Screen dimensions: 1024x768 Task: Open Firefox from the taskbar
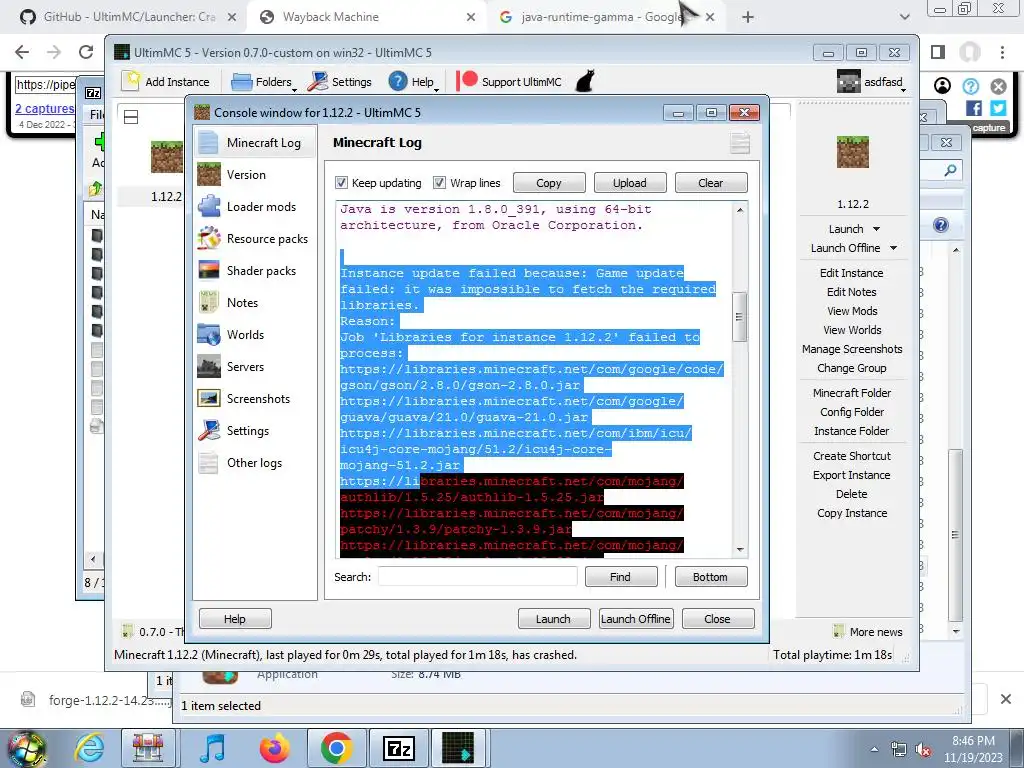coord(274,748)
